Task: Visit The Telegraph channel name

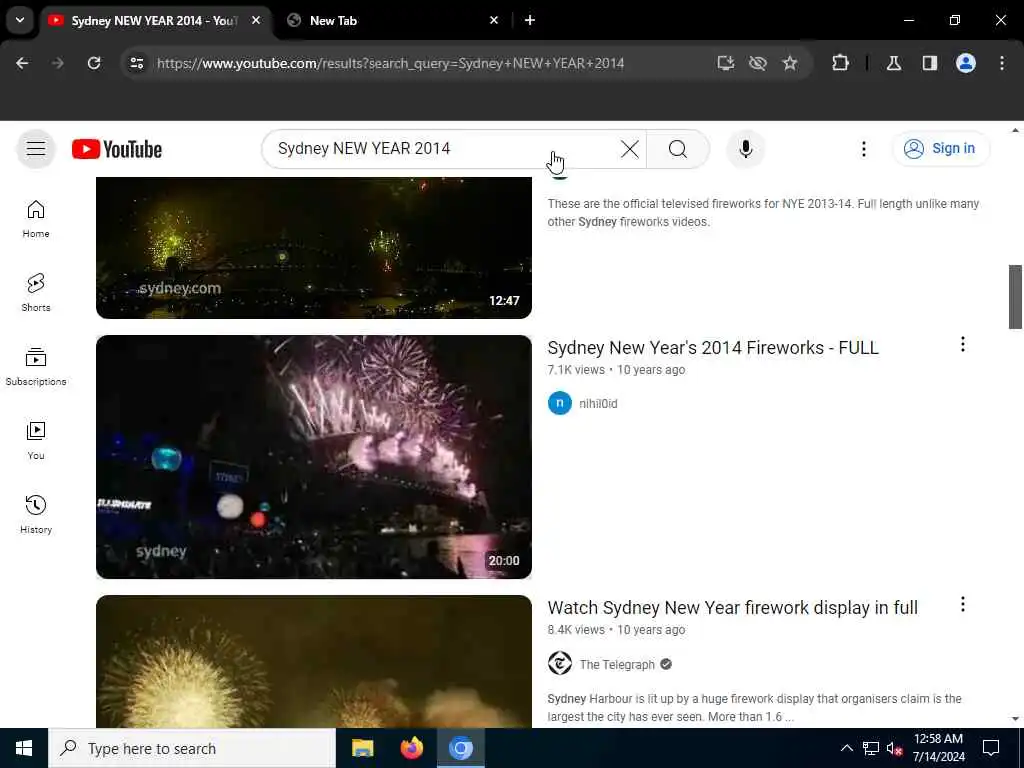Action: point(617,664)
